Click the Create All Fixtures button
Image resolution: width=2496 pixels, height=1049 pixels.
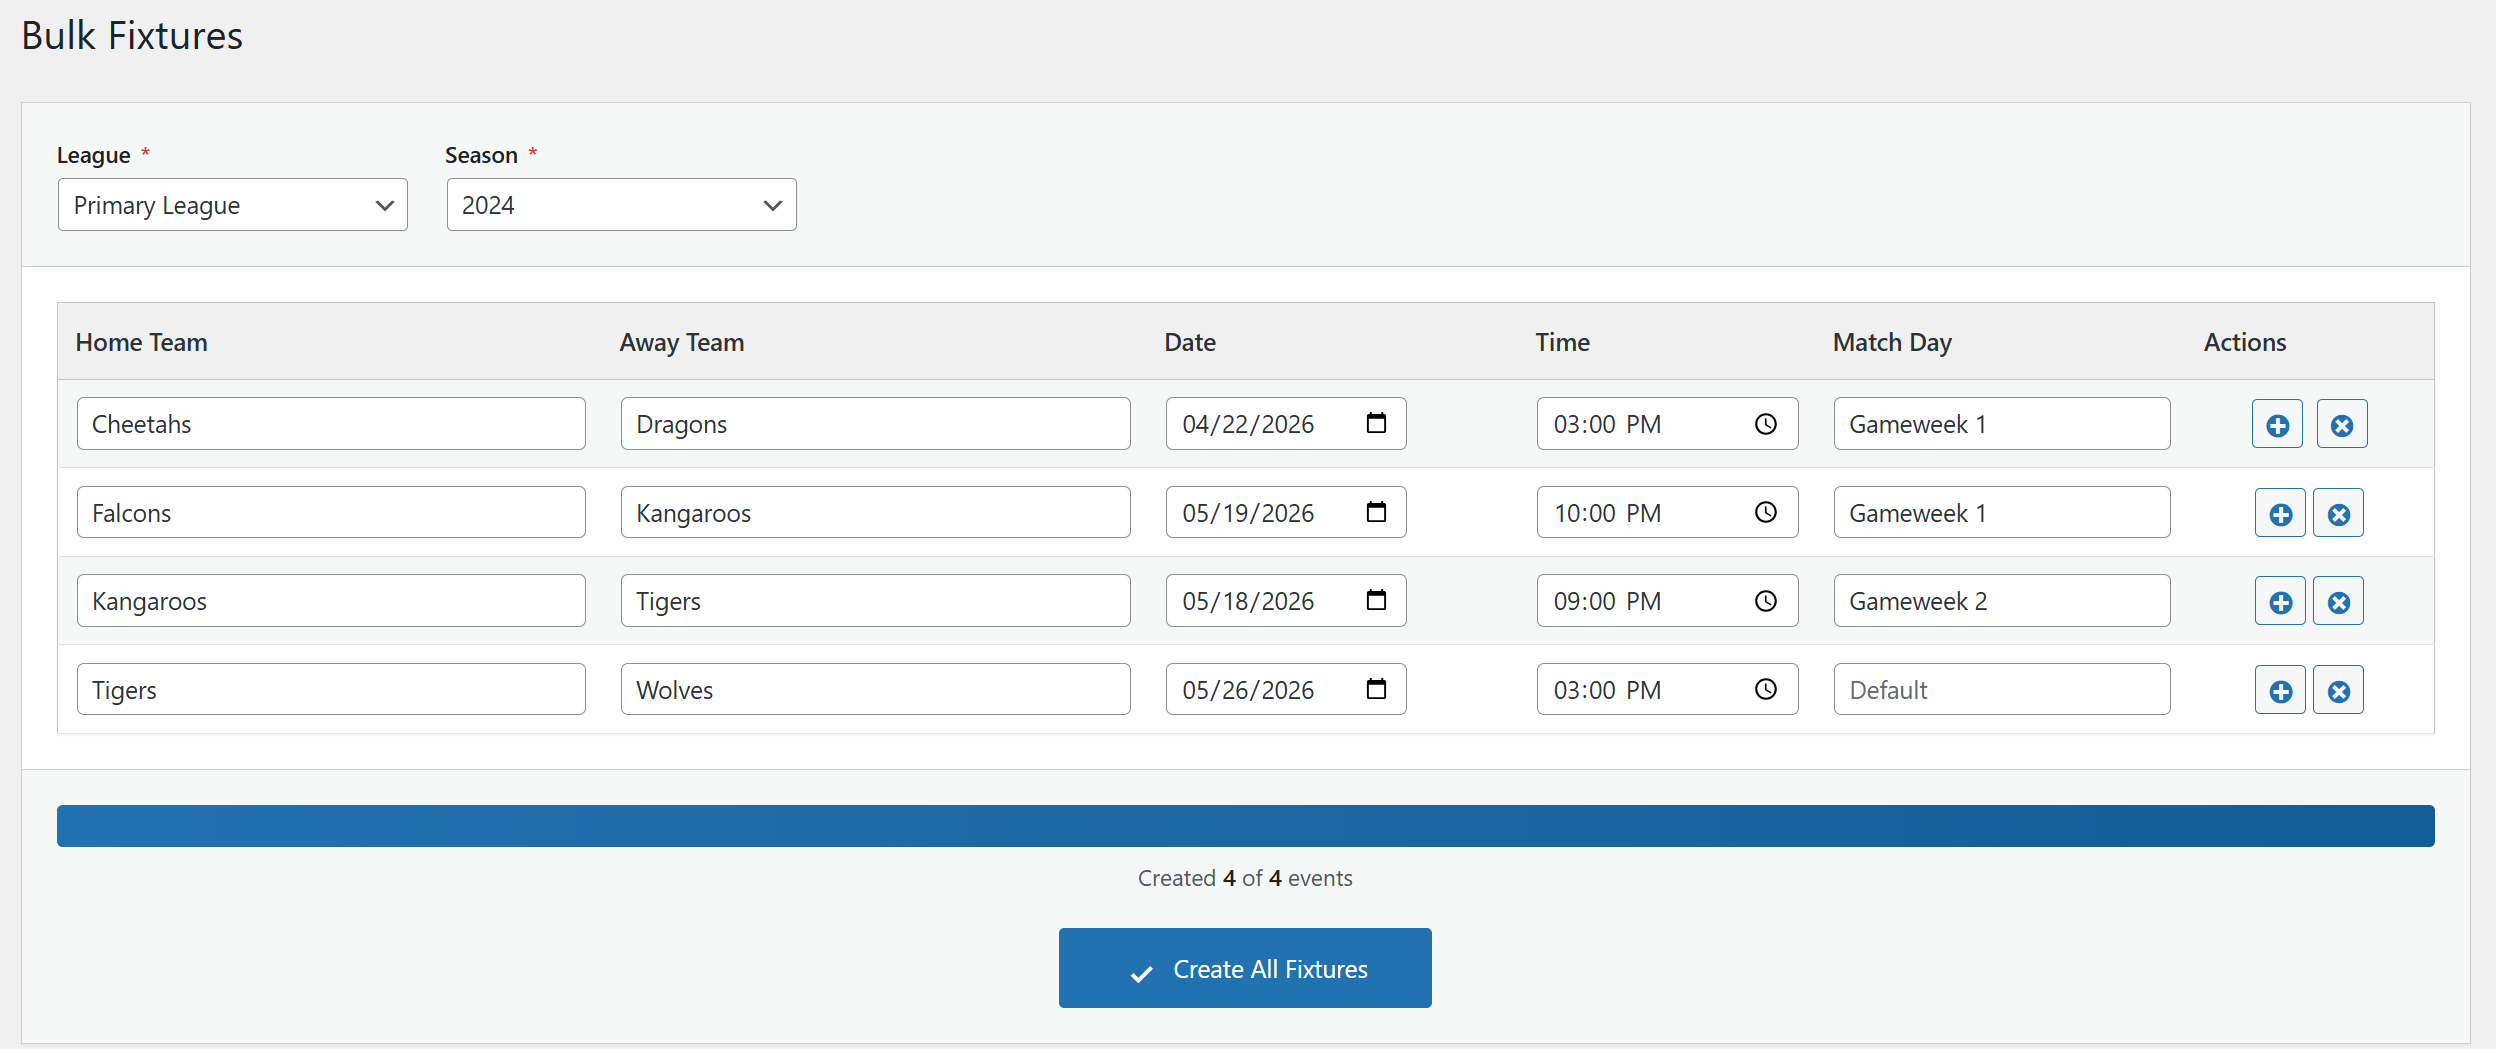click(x=1245, y=968)
